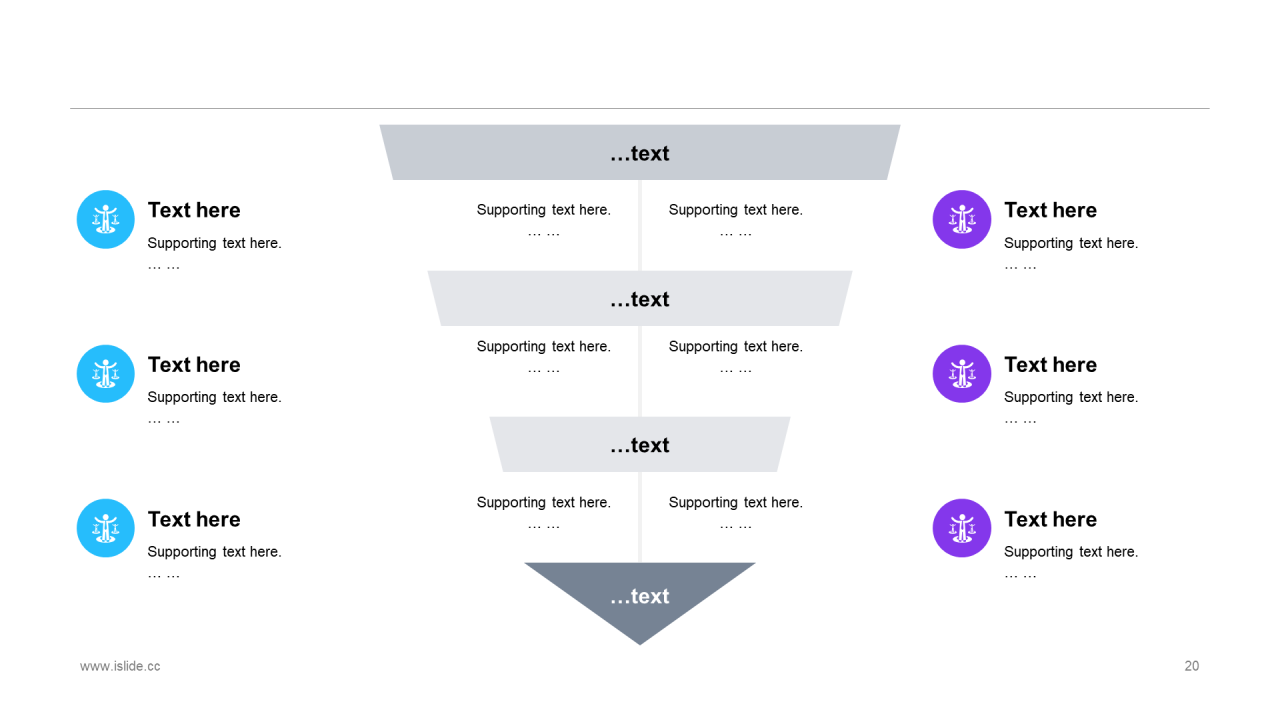Select the top funnel trapezoid shape
1280x720 pixels.
tap(640, 153)
